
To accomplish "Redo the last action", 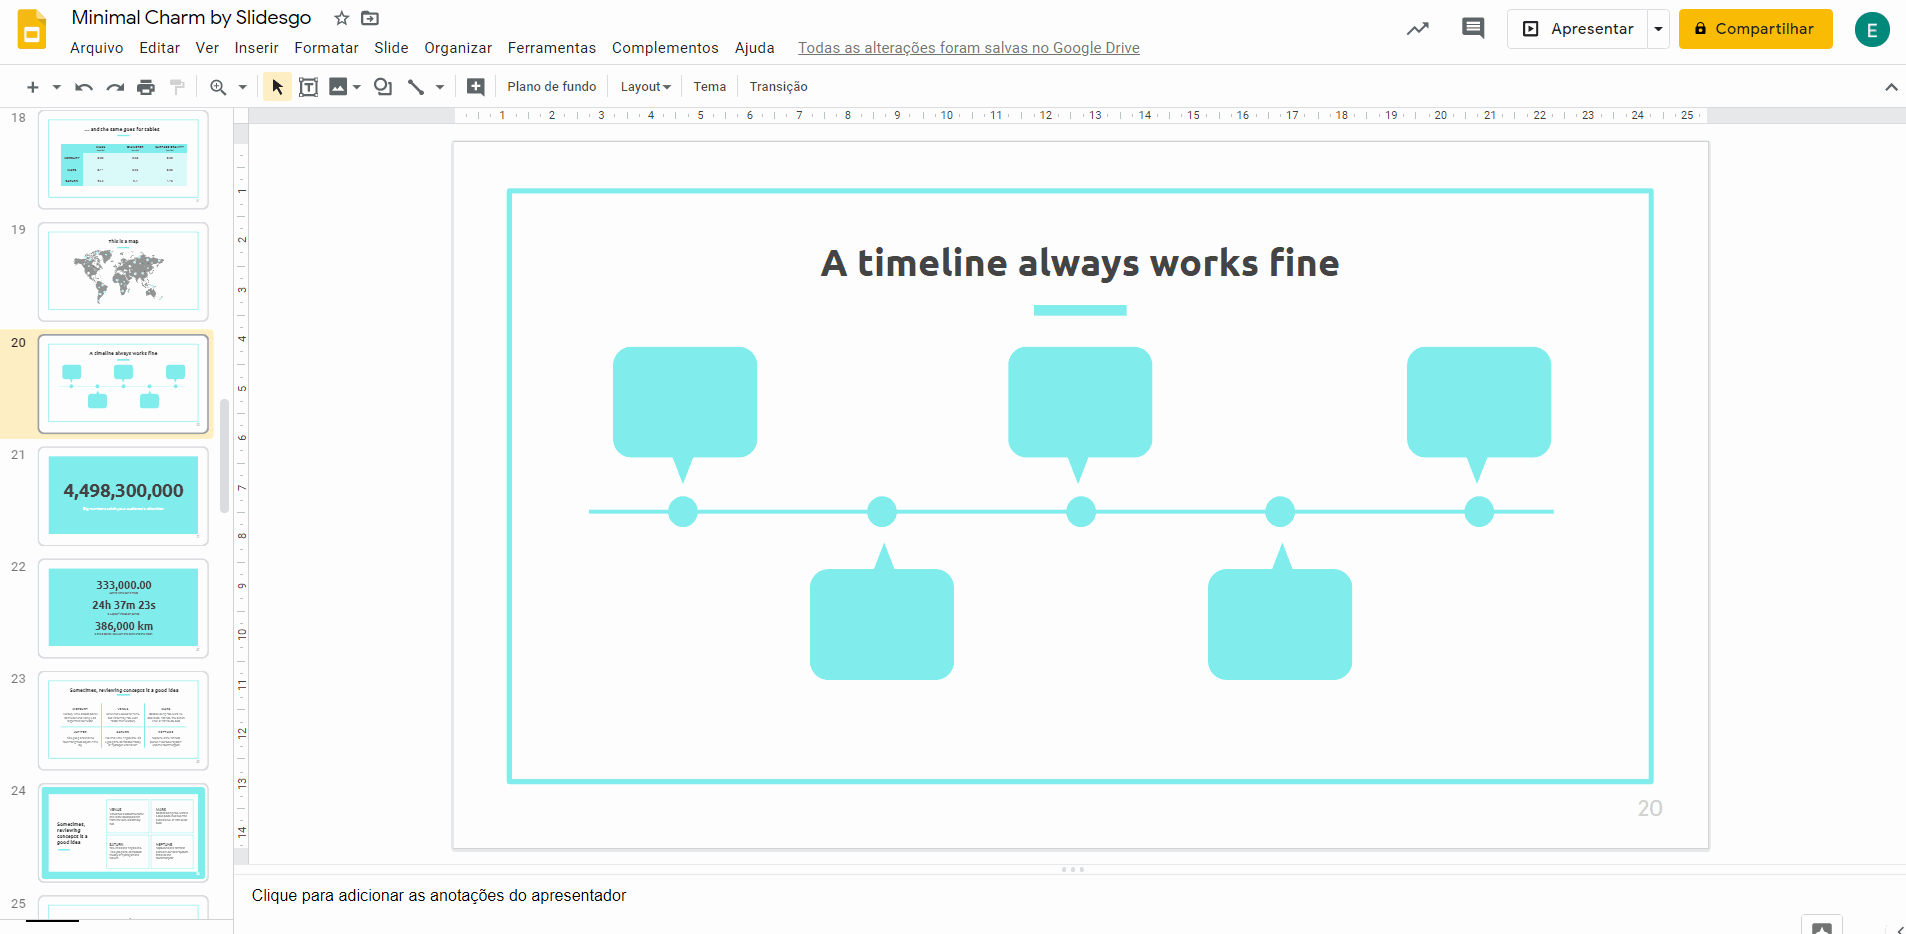I will [x=115, y=87].
